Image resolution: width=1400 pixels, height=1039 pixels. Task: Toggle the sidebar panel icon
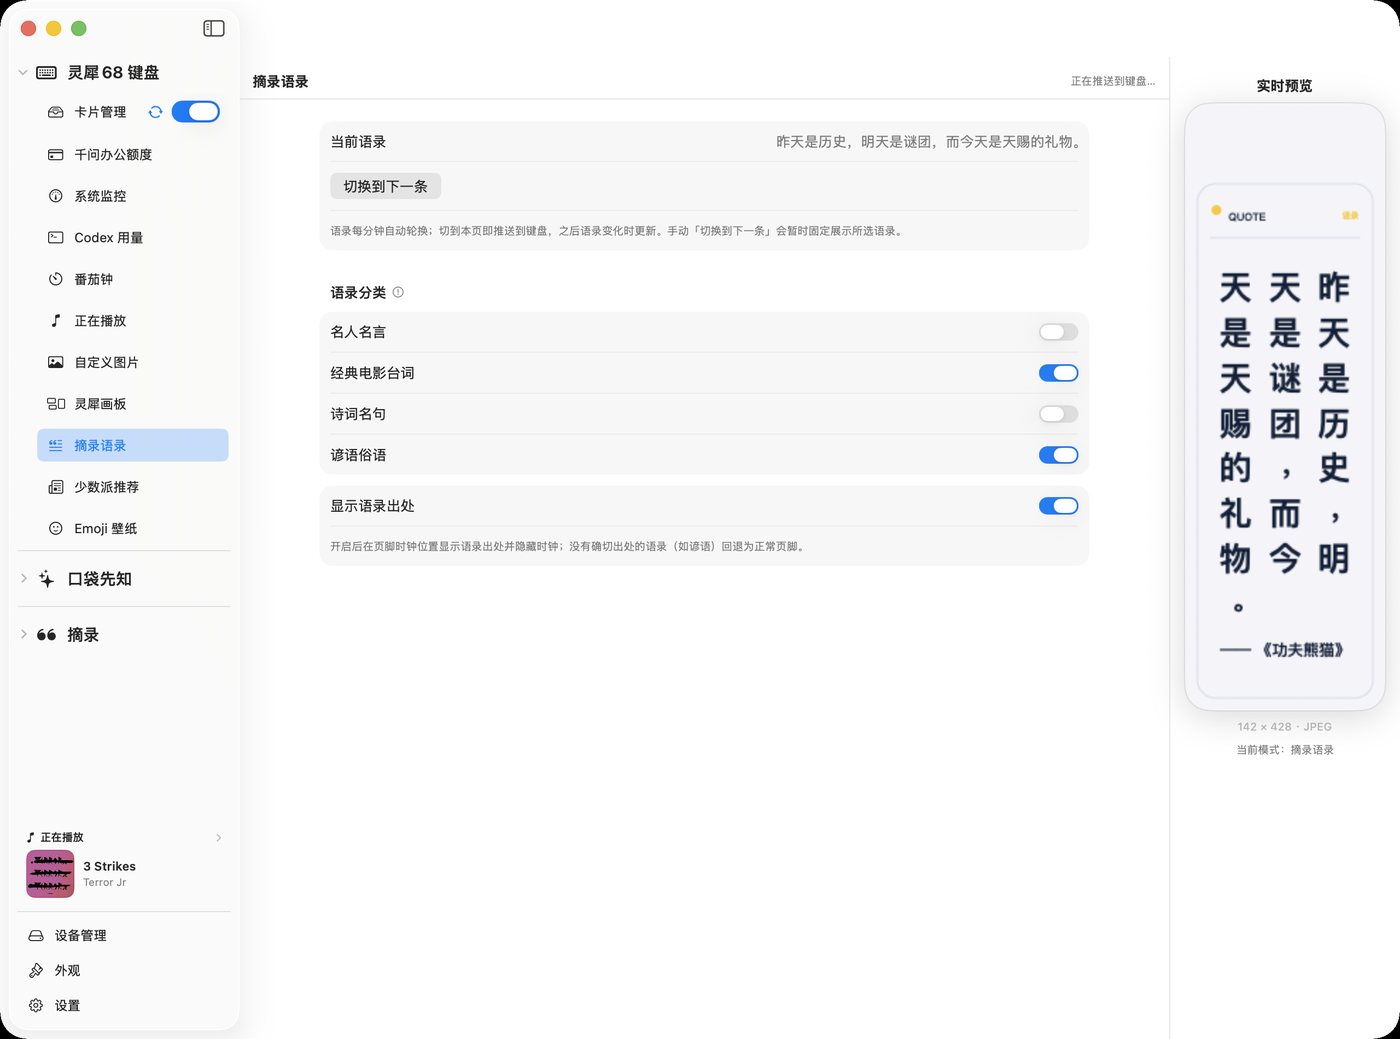tap(214, 28)
